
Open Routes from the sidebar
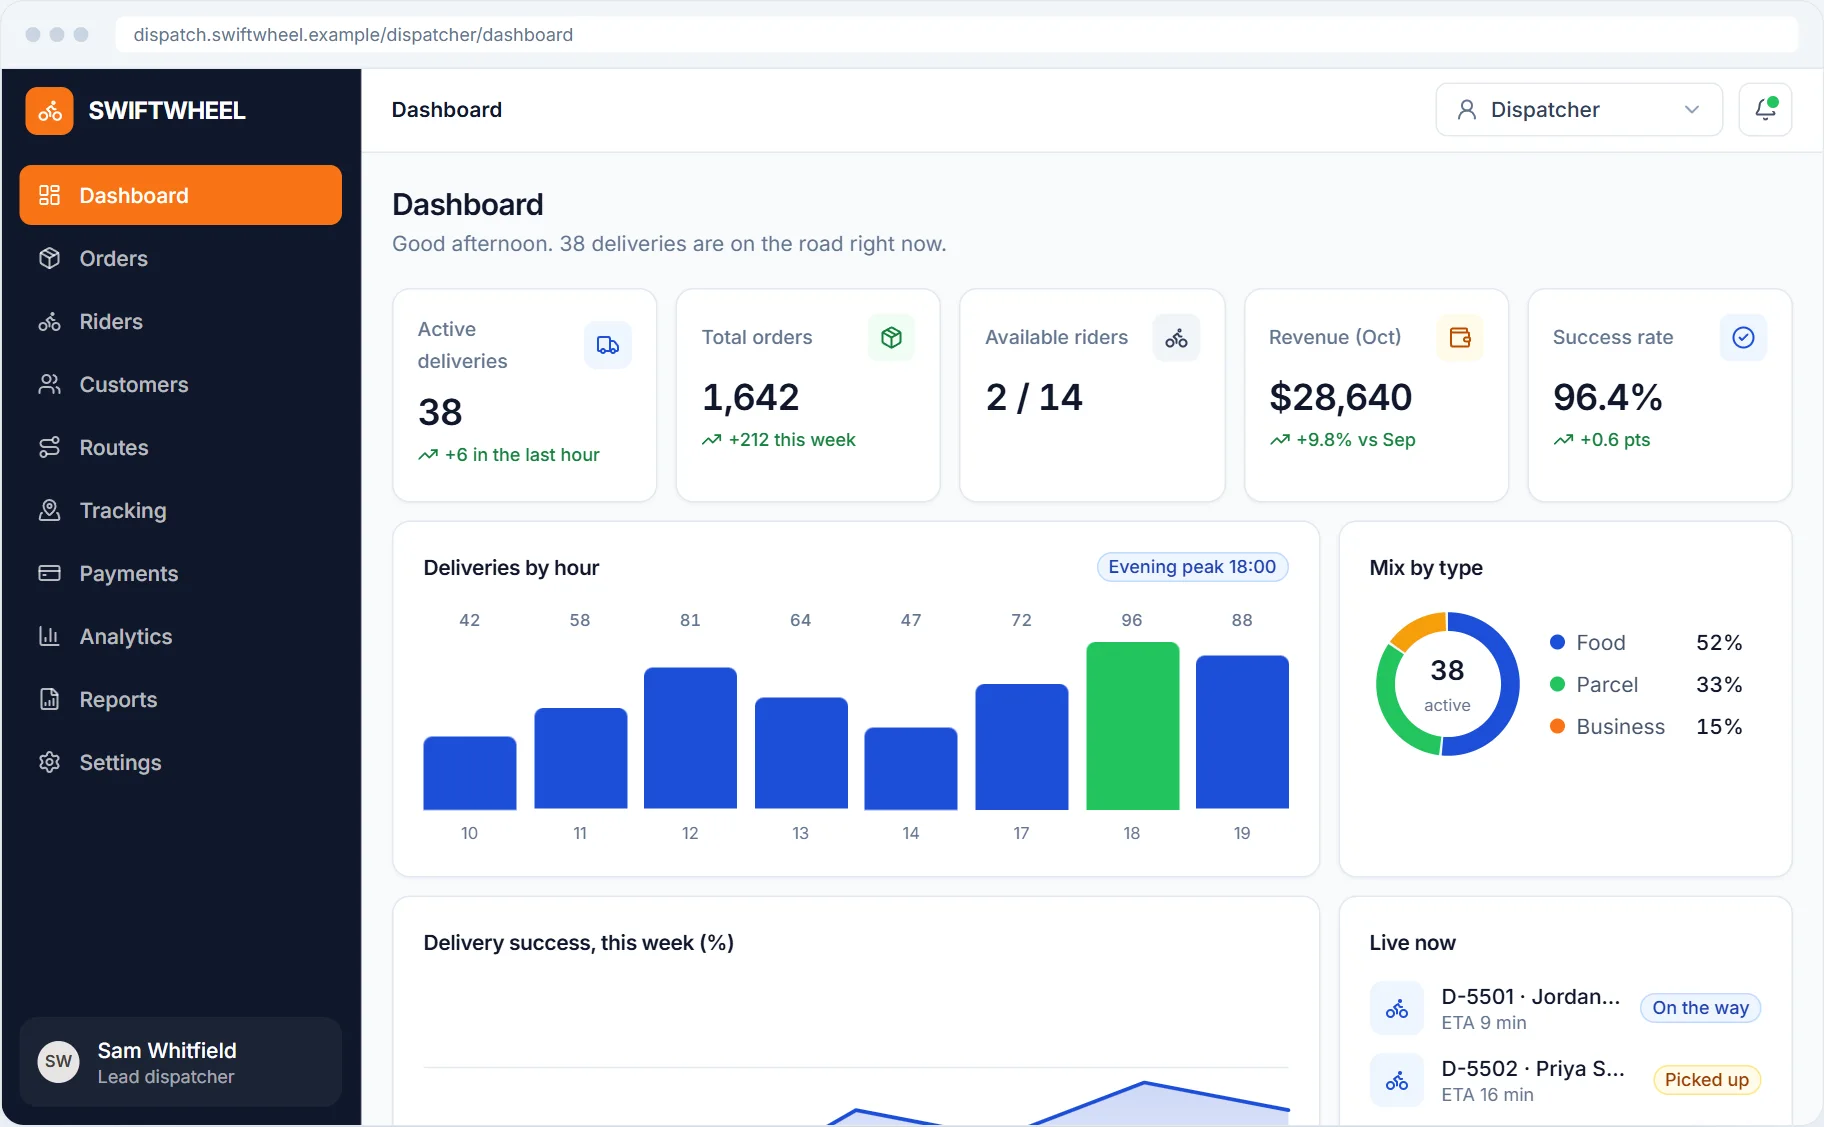click(180, 447)
